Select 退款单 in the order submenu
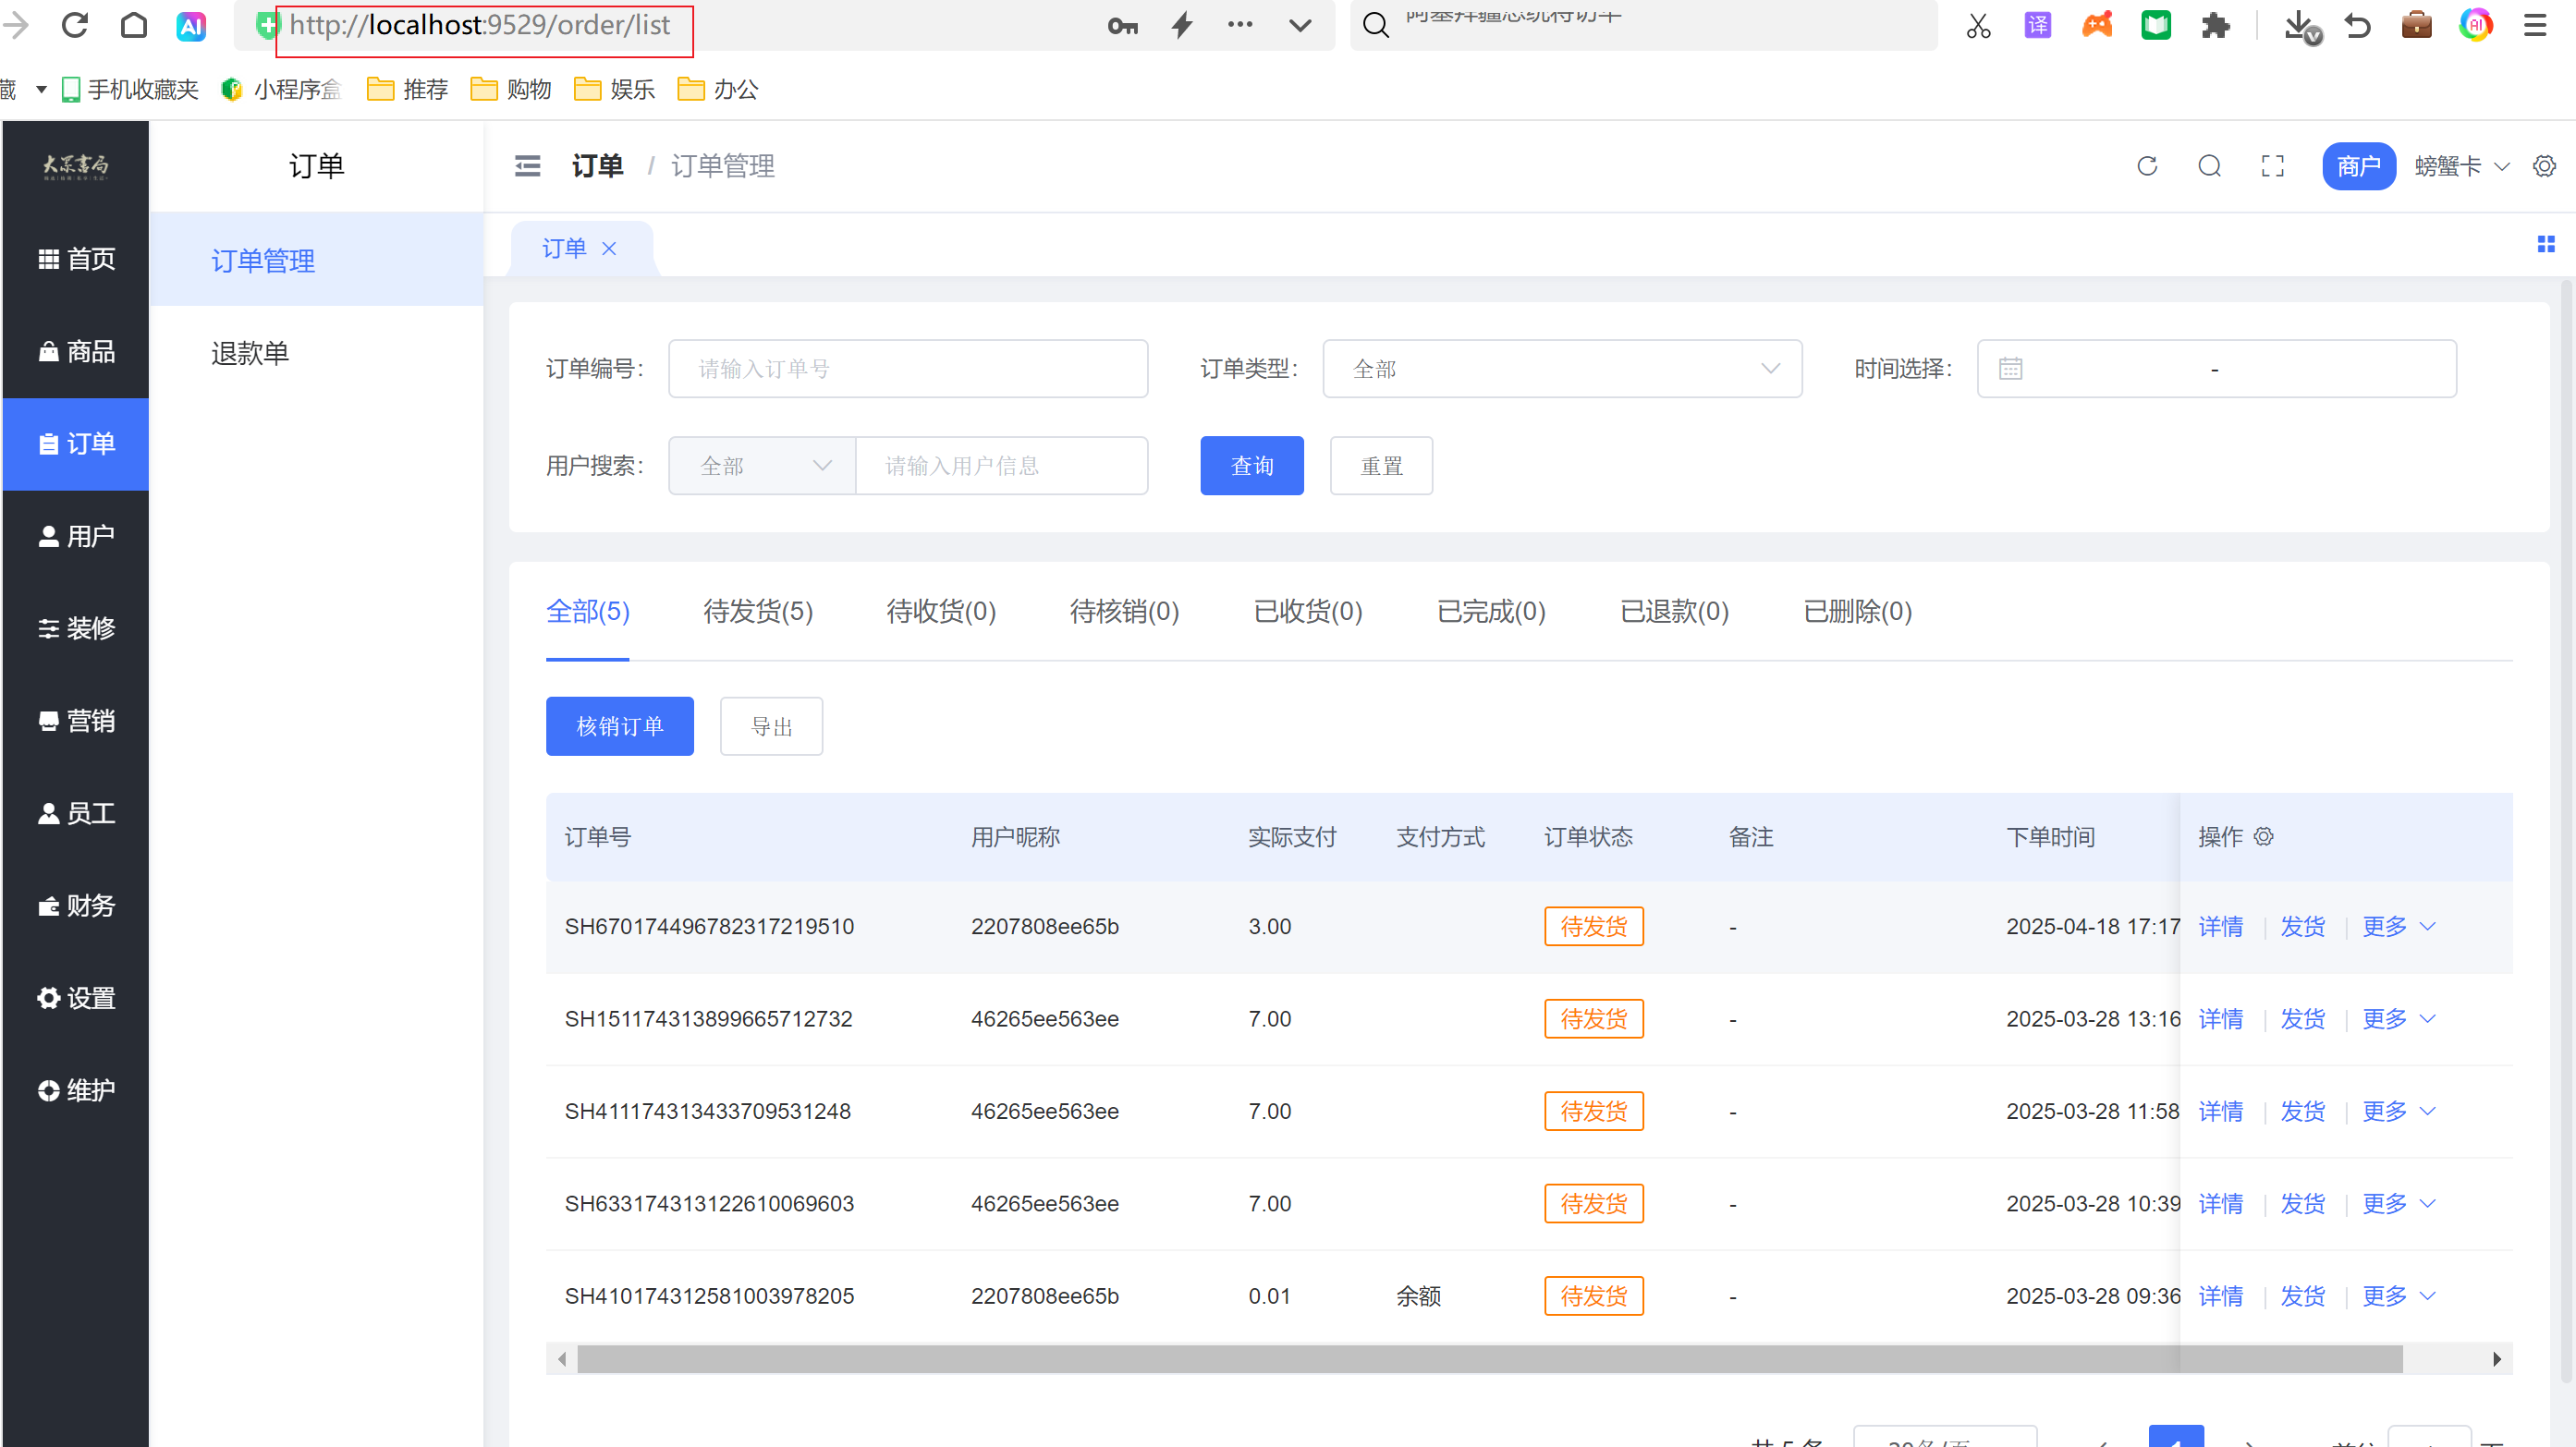 pos(316,353)
